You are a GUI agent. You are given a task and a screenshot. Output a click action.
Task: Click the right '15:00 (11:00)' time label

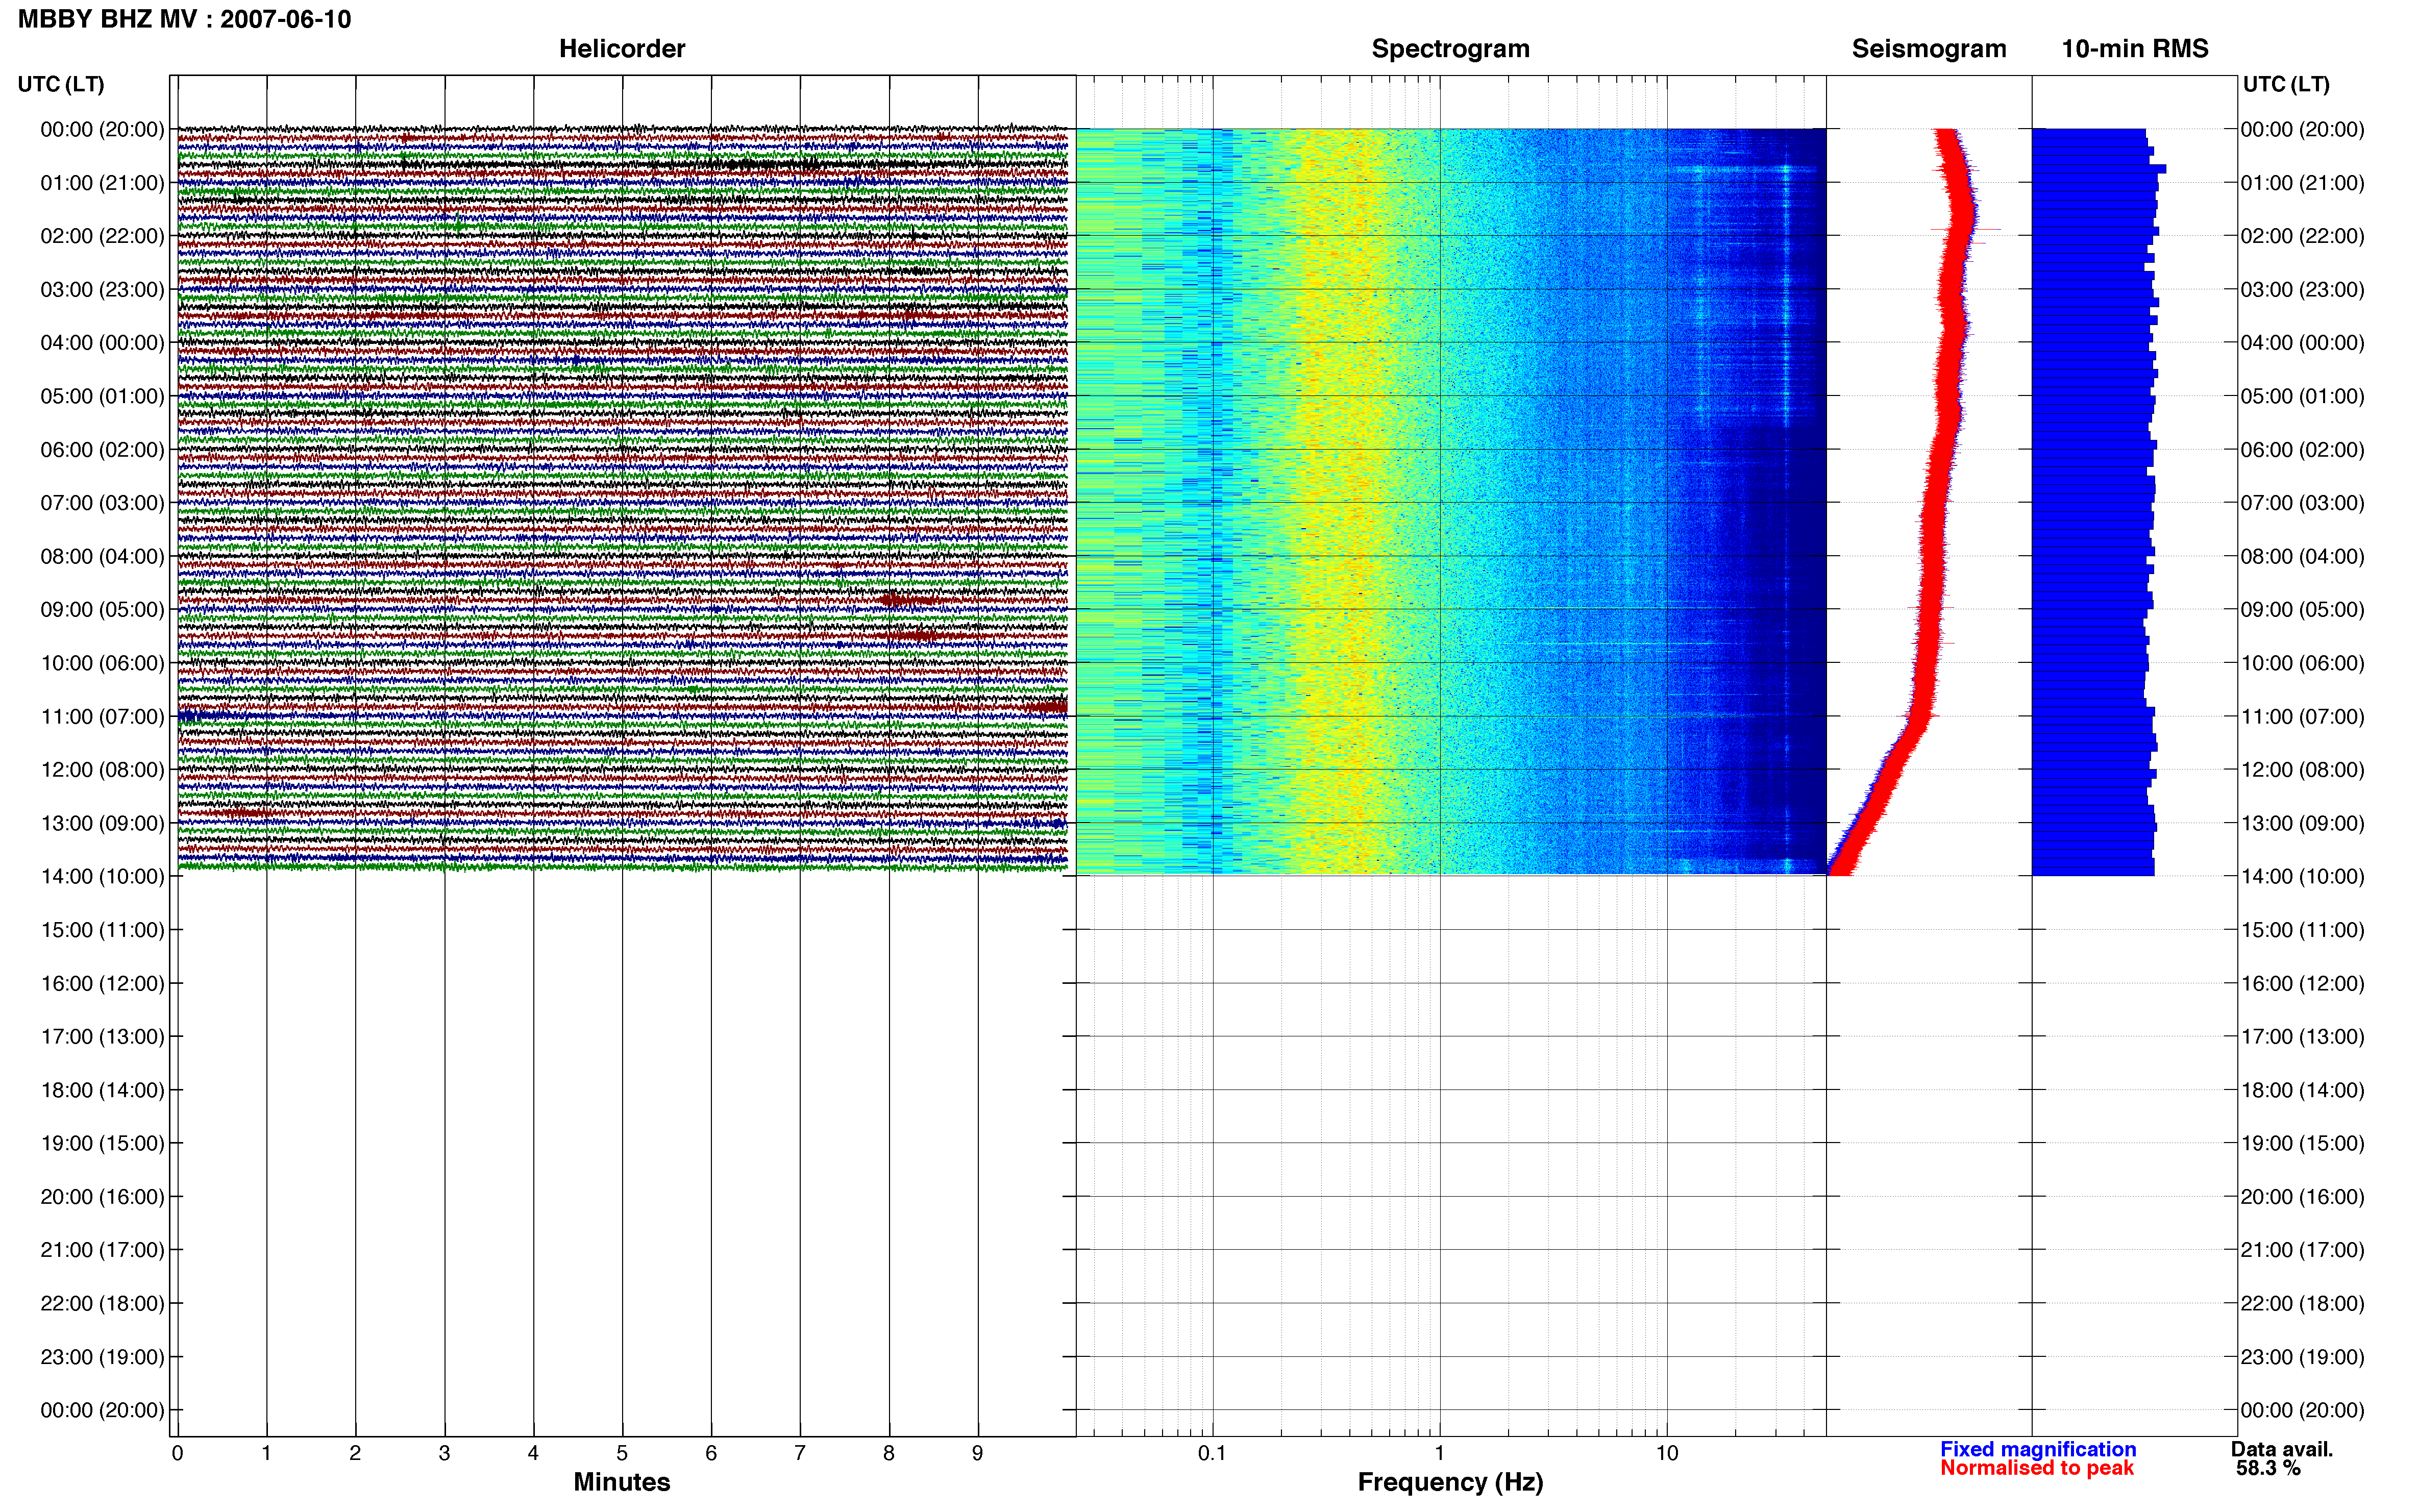pyautogui.click(x=2302, y=929)
